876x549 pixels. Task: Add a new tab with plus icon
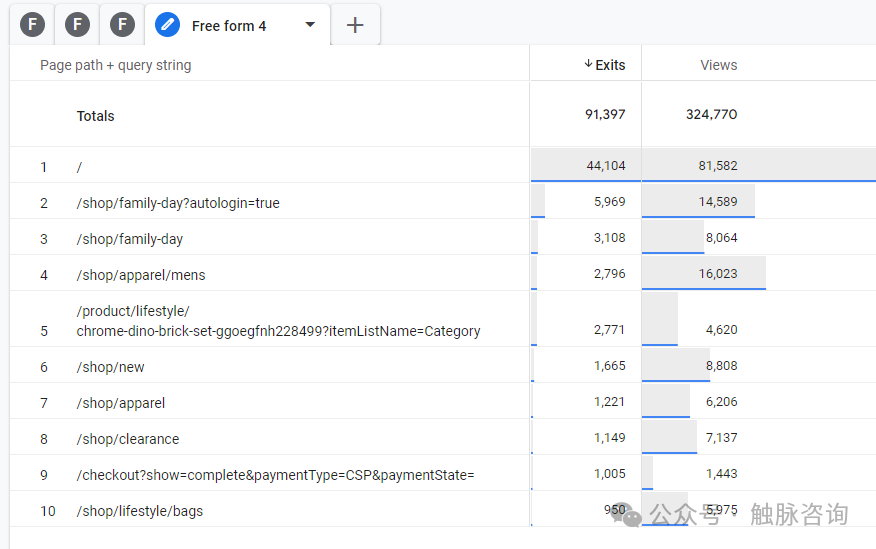[x=355, y=25]
